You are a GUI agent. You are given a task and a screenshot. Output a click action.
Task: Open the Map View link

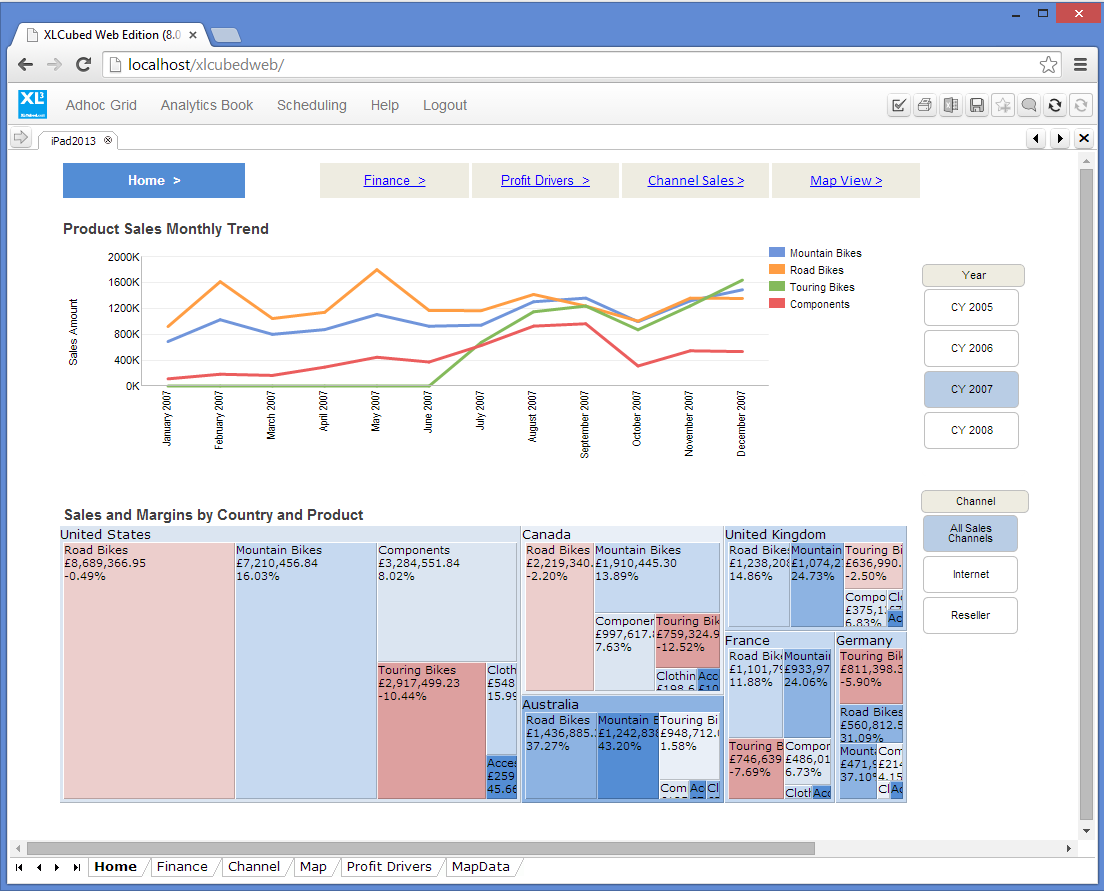click(845, 181)
